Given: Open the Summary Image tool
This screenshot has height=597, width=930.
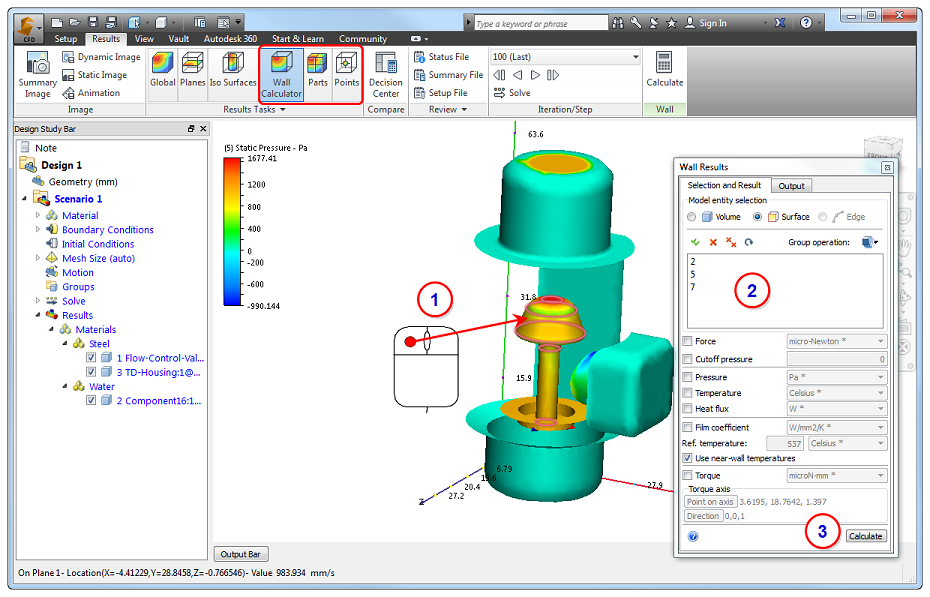Looking at the screenshot, I should coord(37,75).
